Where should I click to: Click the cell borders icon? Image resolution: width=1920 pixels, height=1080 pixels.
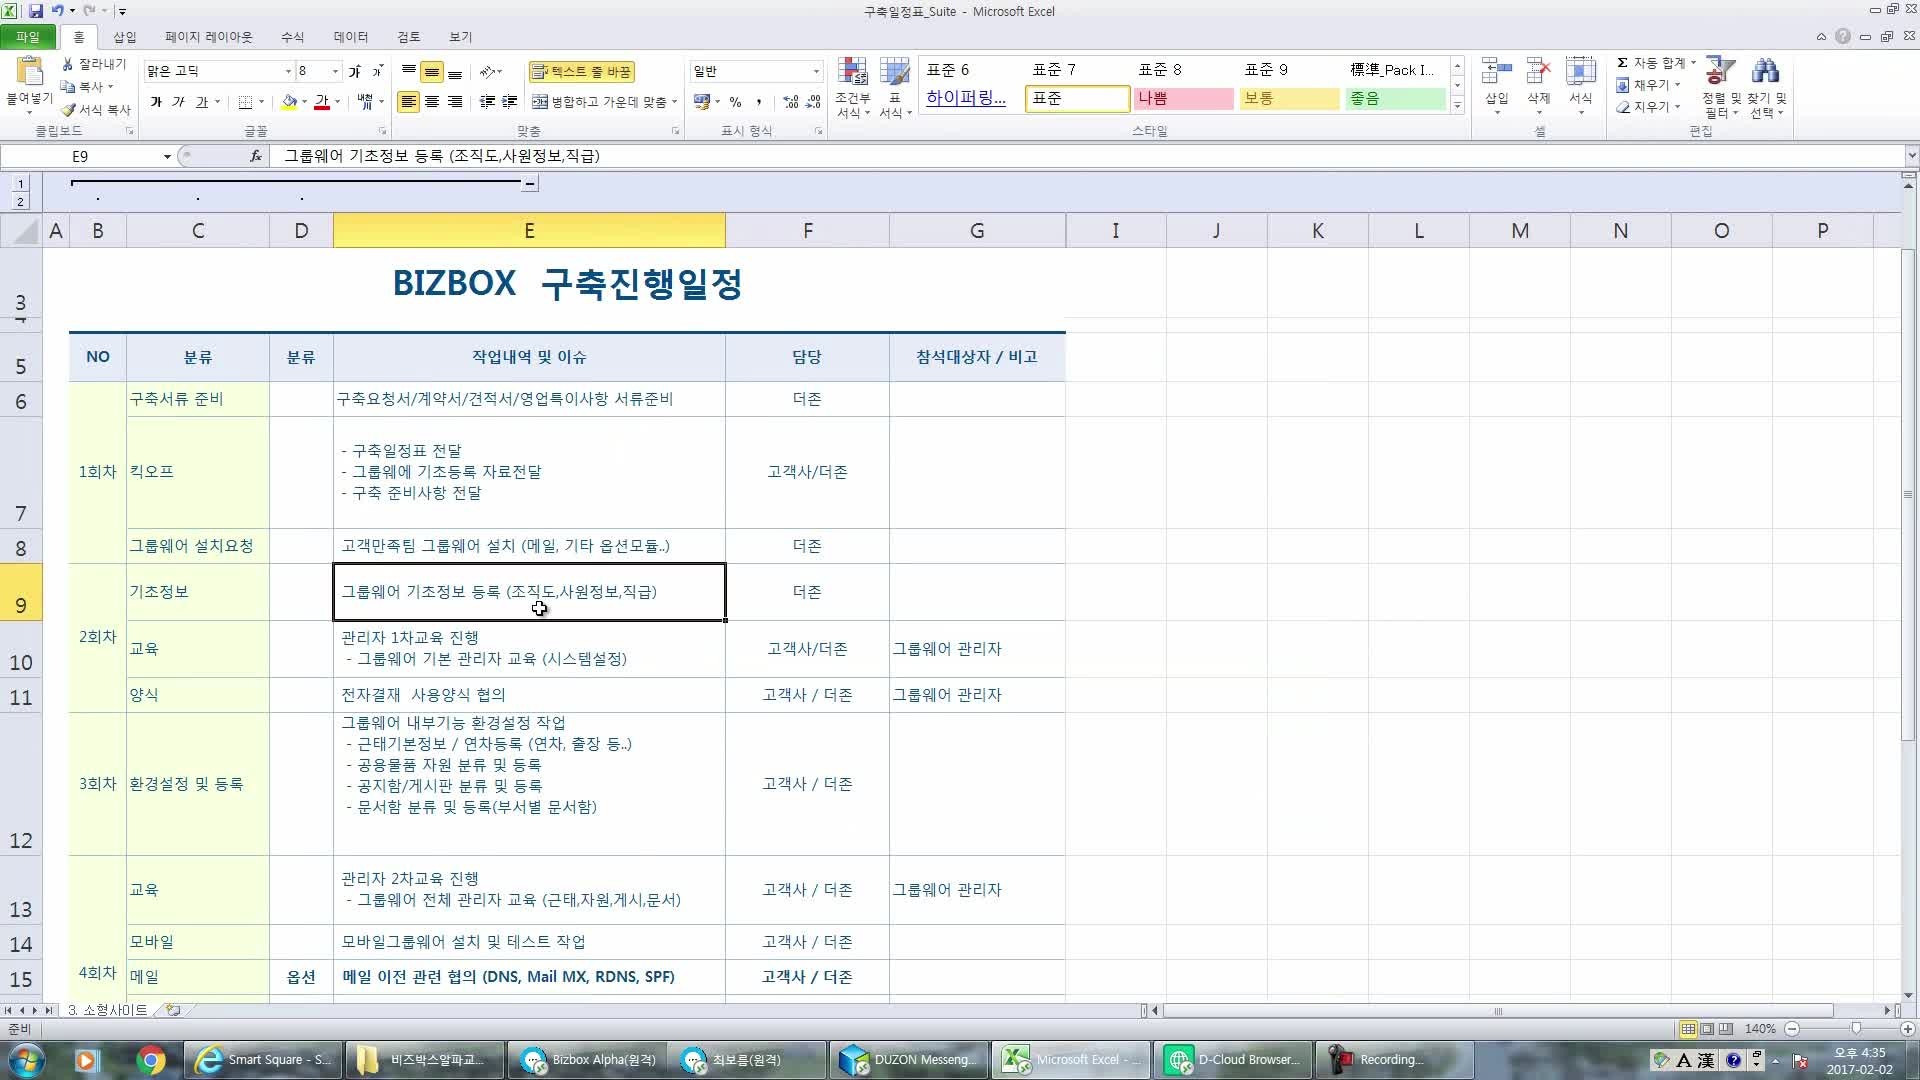[x=245, y=102]
